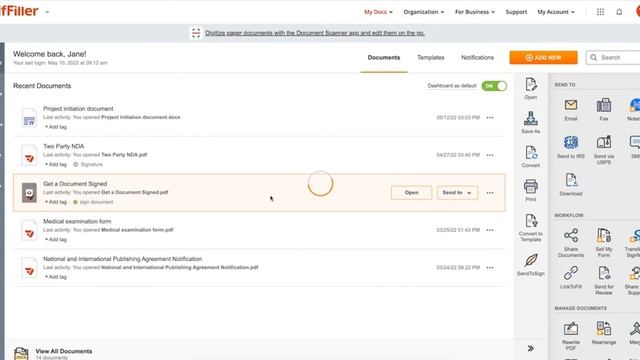The width and height of the screenshot is (640, 360).
Task: Click the Signature tag on Two Party NDA
Action: [x=88, y=164]
